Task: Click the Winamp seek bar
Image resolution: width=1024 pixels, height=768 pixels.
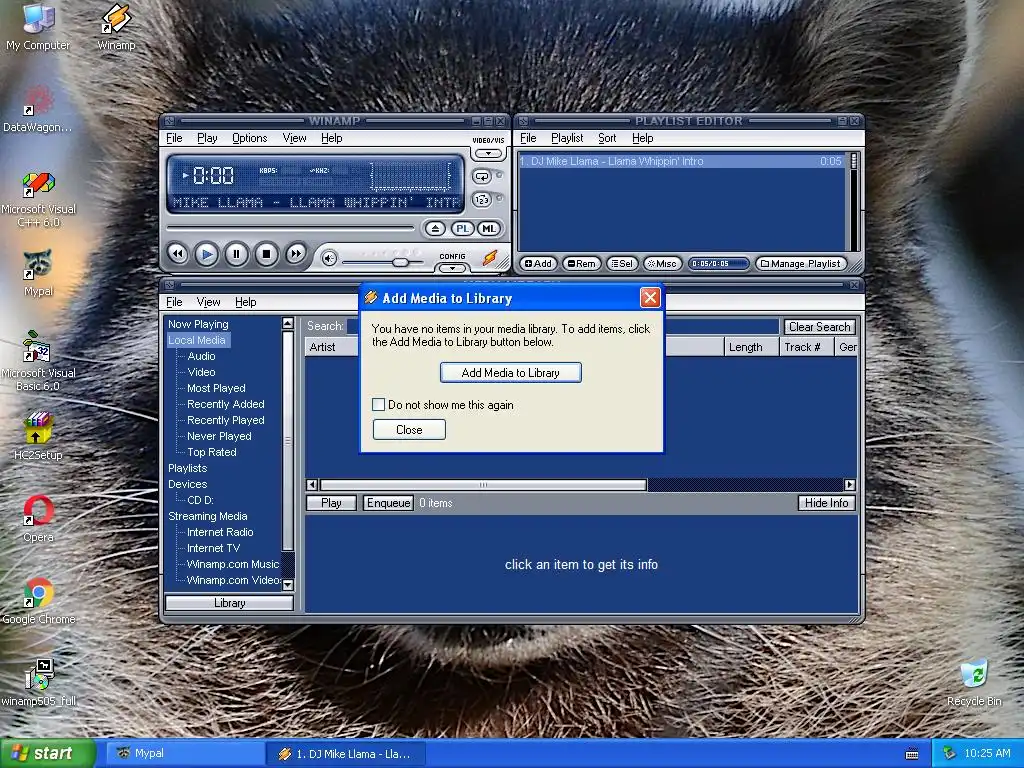Action: [291, 228]
